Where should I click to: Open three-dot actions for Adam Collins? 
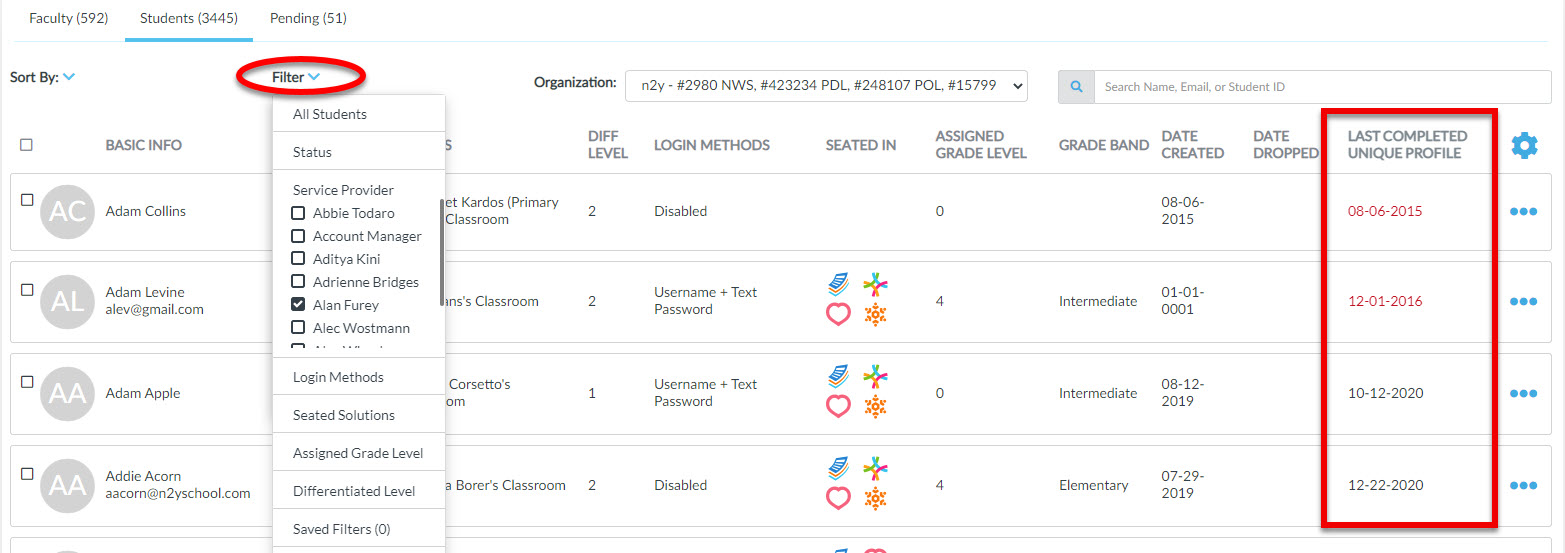pyautogui.click(x=1523, y=211)
